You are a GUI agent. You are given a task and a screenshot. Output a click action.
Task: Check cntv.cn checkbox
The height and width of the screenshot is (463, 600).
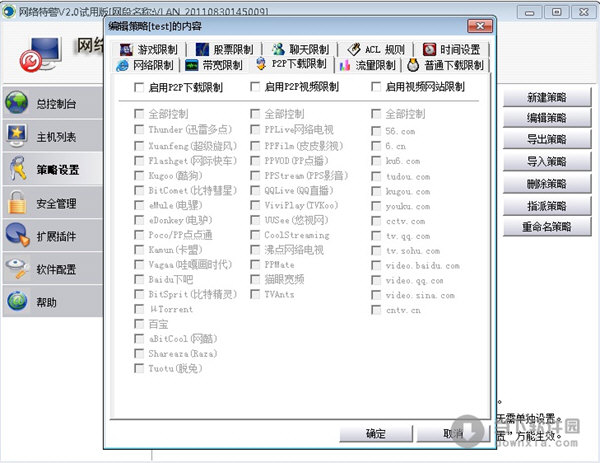376,310
